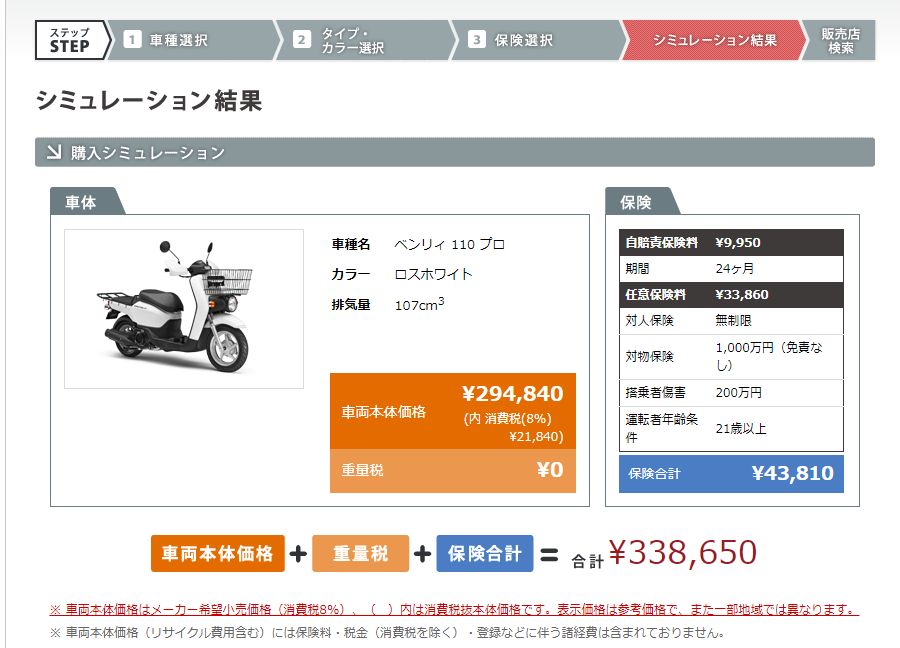Click the model name ベンリィ 110 プロ
900x648 pixels.
pyautogui.click(x=449, y=245)
